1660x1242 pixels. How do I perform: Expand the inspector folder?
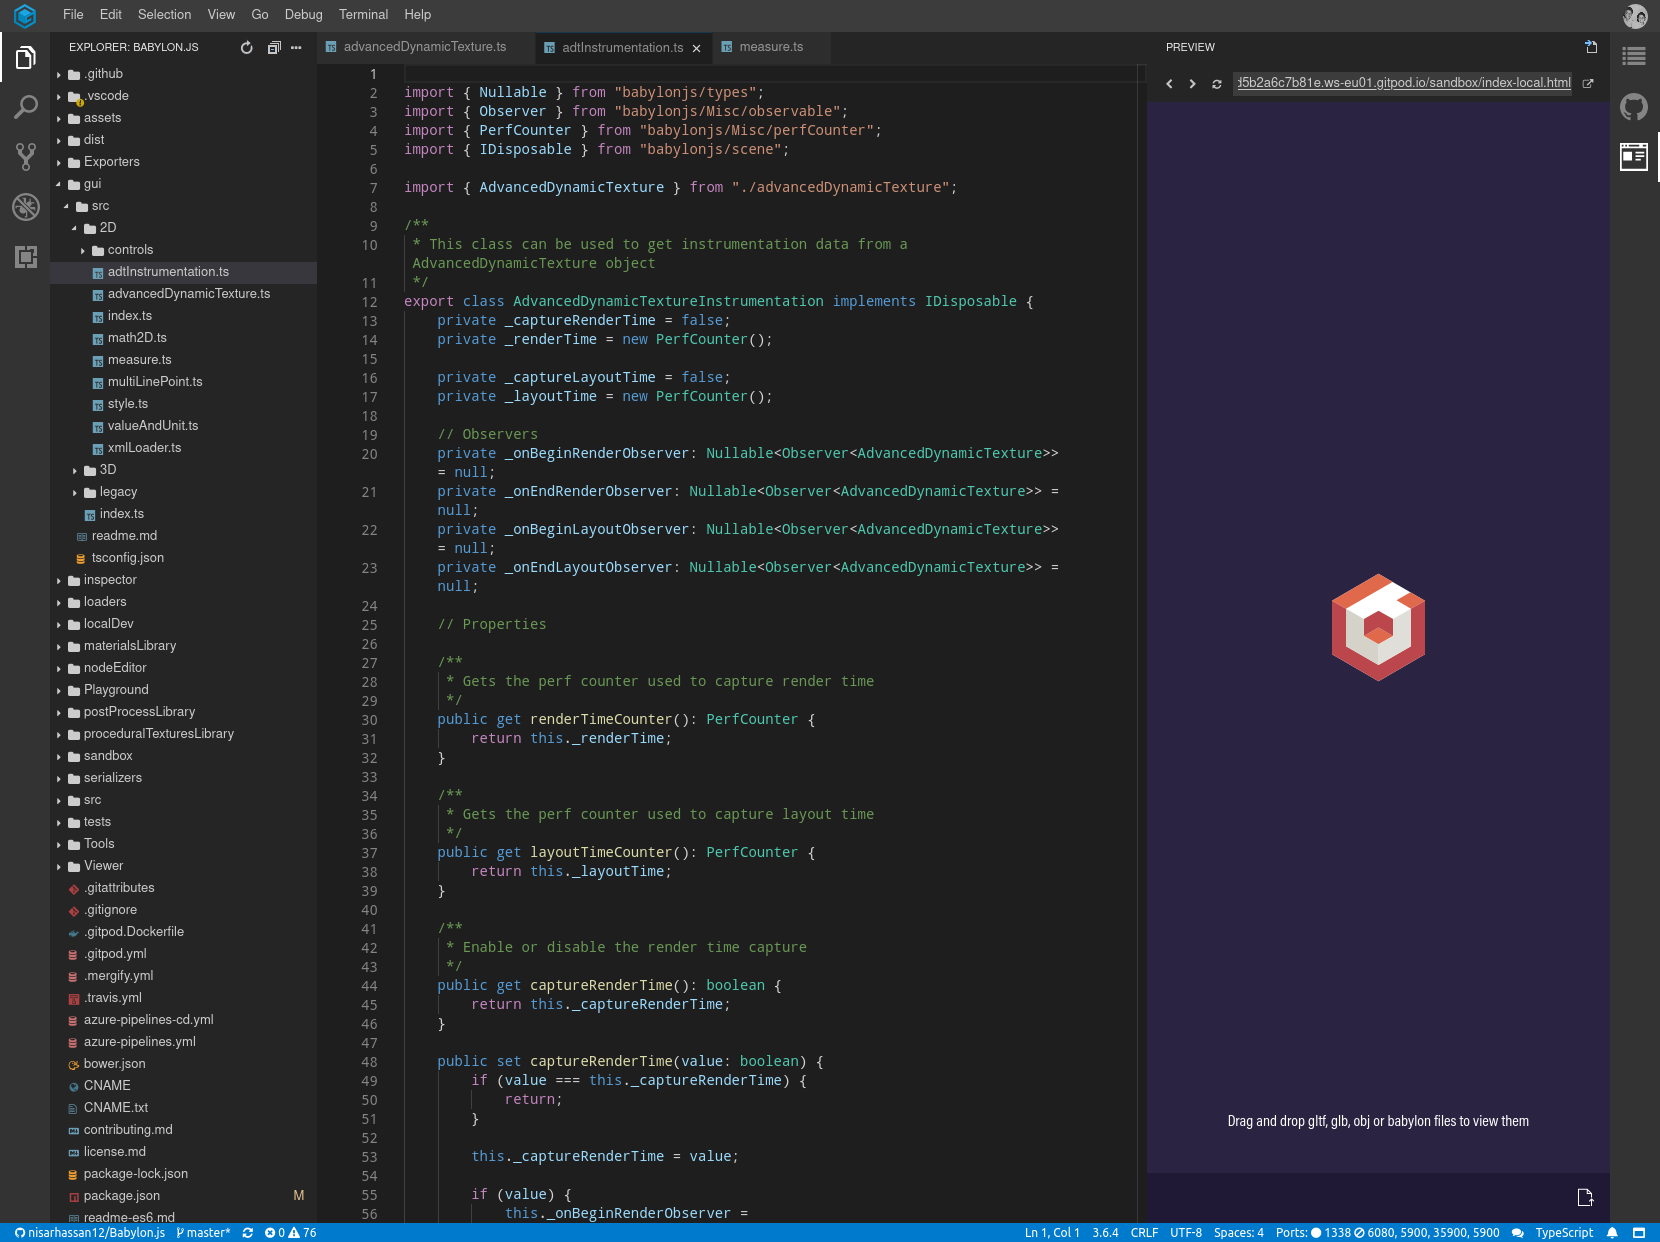pos(183,580)
